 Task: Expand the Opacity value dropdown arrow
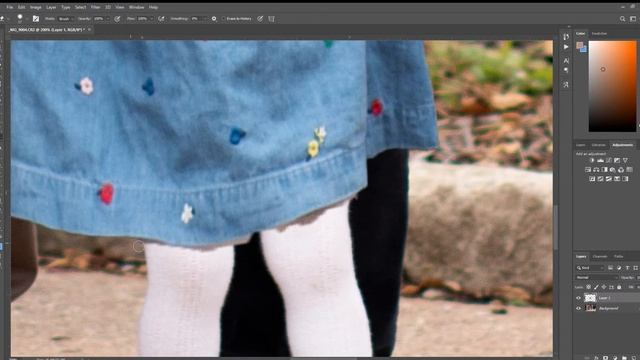click(108, 19)
